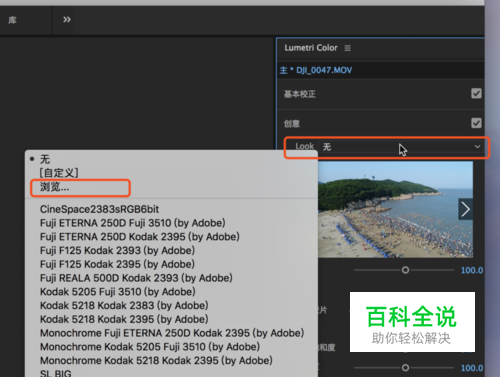Select Kodak 5205 Fuji 3510 look
The height and width of the screenshot is (377, 500).
point(118,292)
